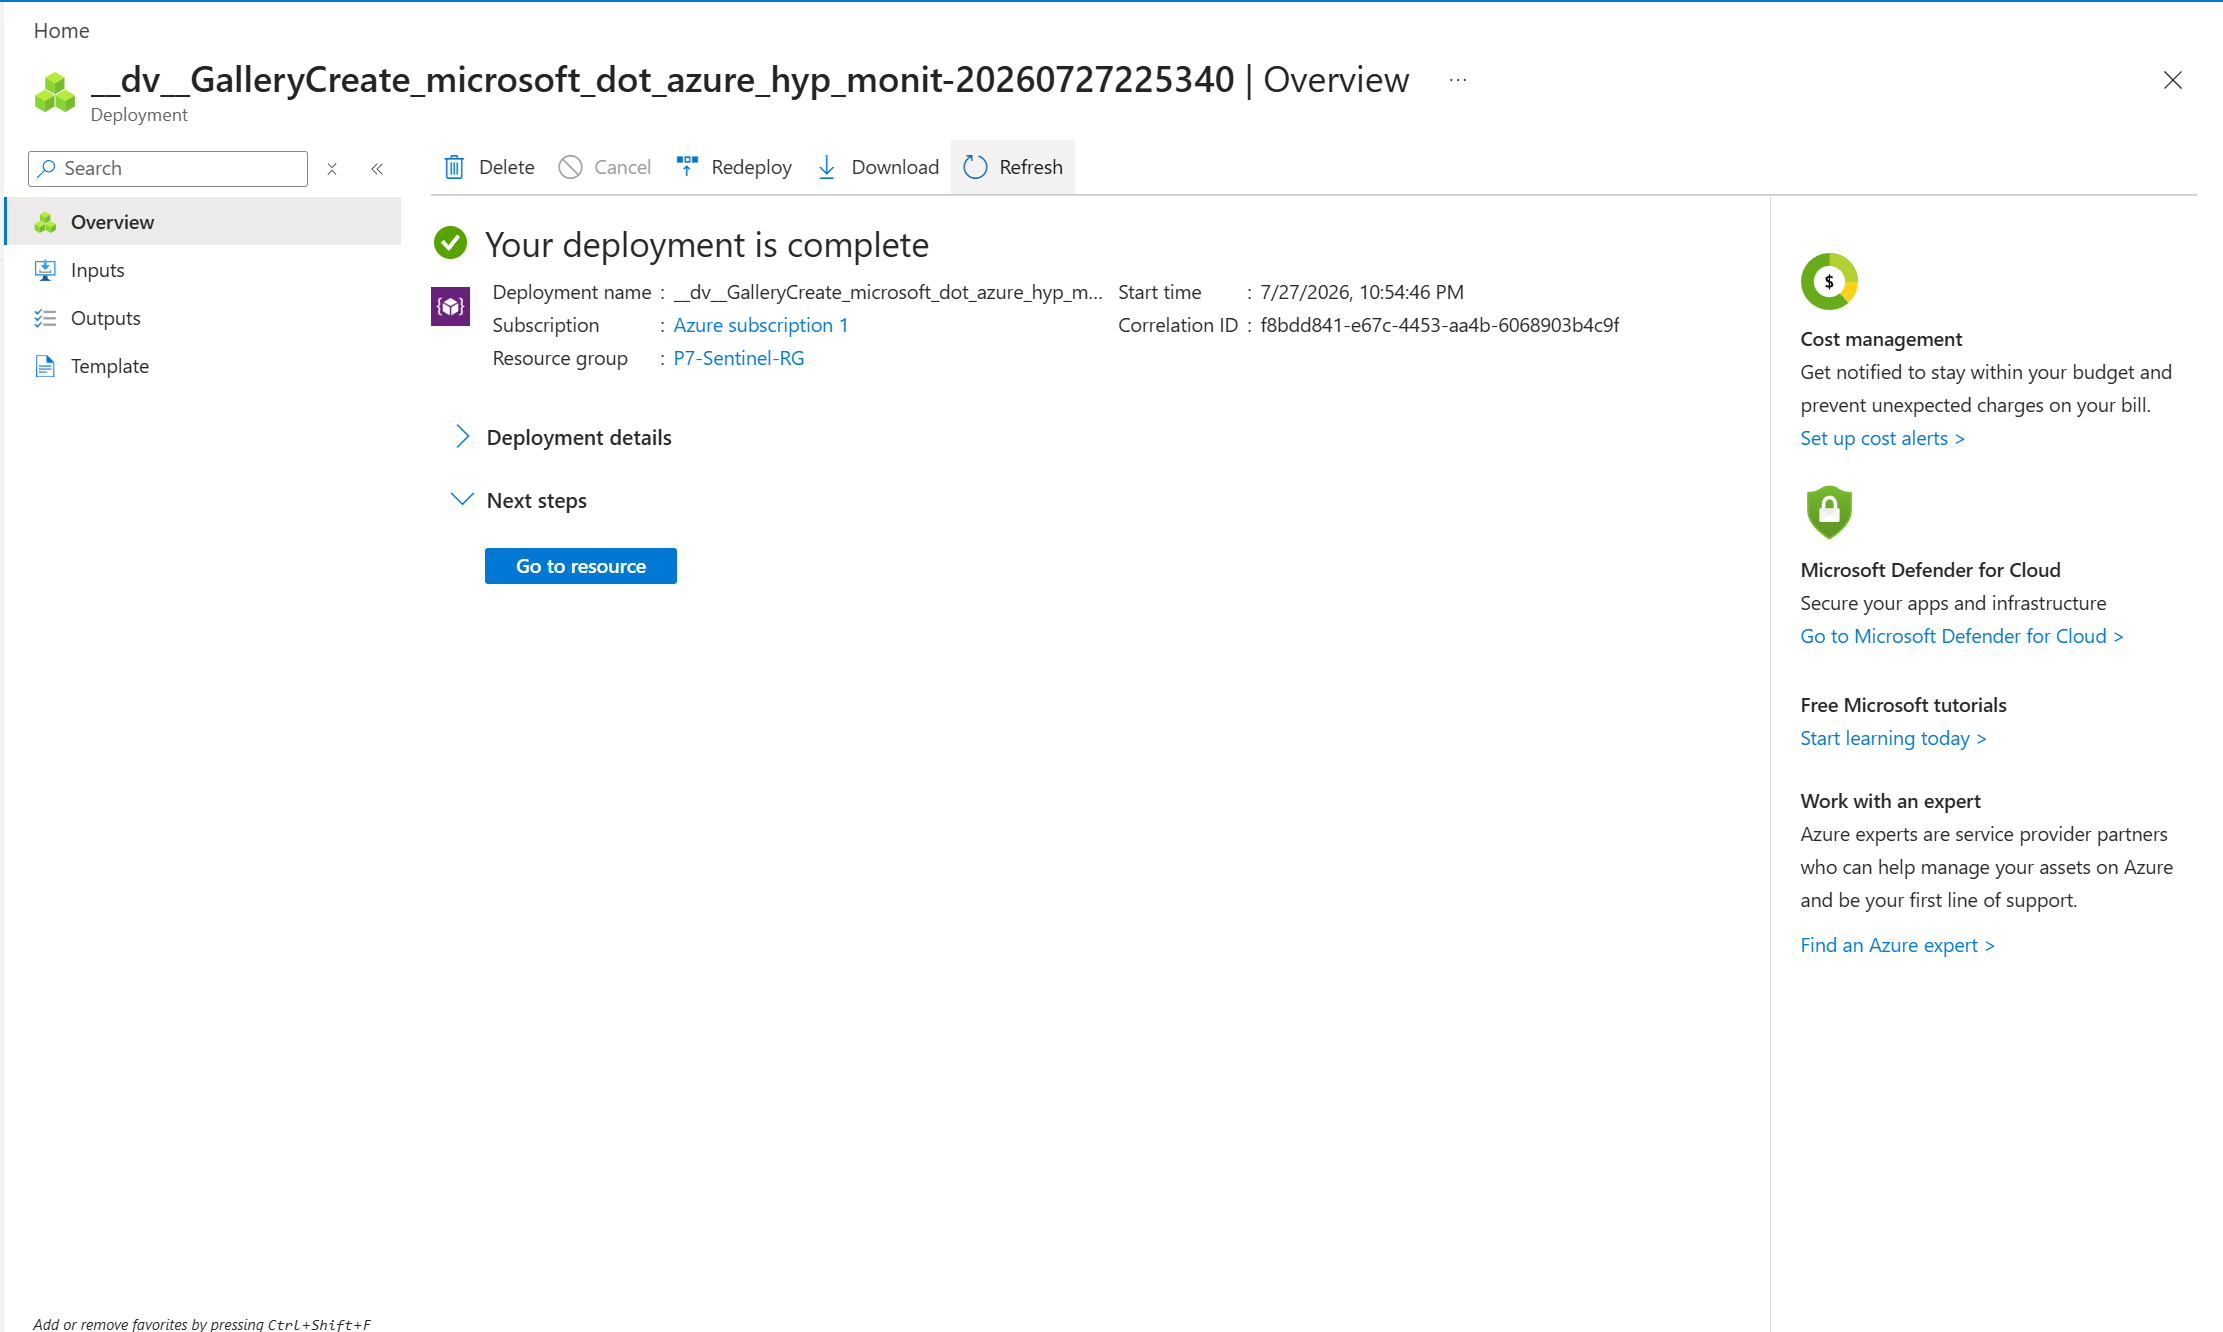Click Go to Microsoft Defender for Cloud link

tap(1961, 636)
